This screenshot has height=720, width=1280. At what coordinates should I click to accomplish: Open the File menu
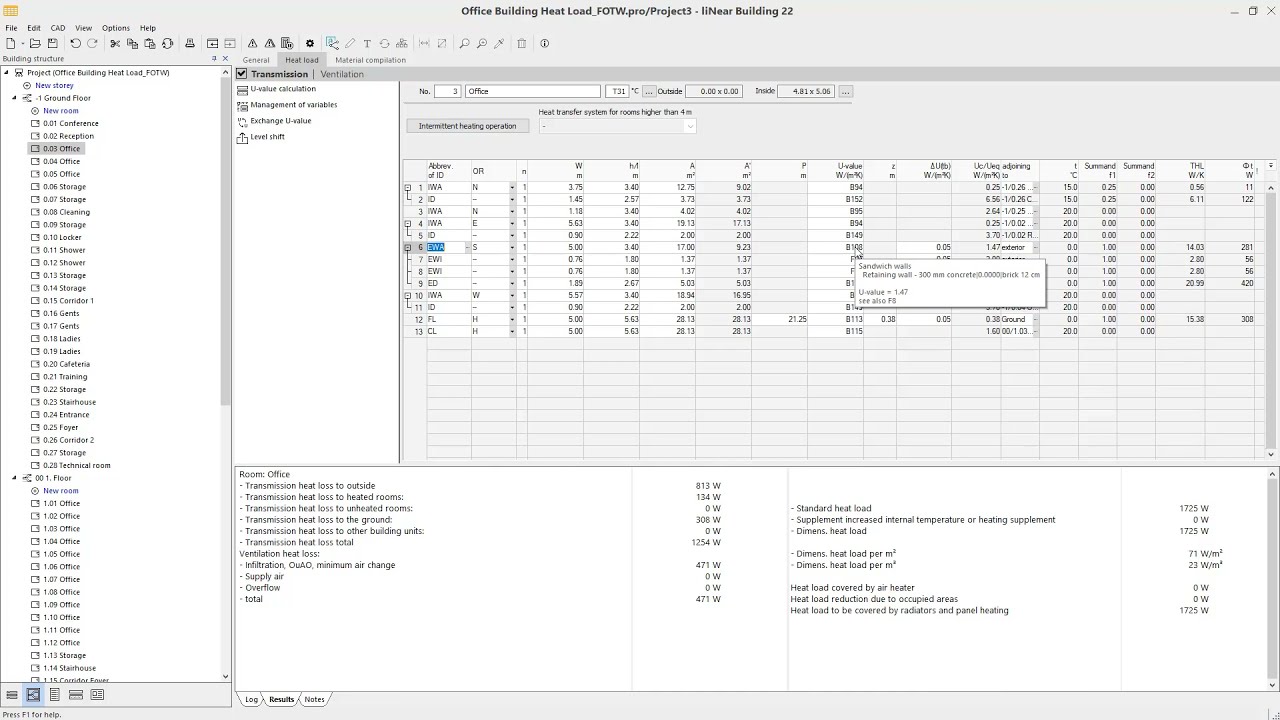tap(11, 28)
